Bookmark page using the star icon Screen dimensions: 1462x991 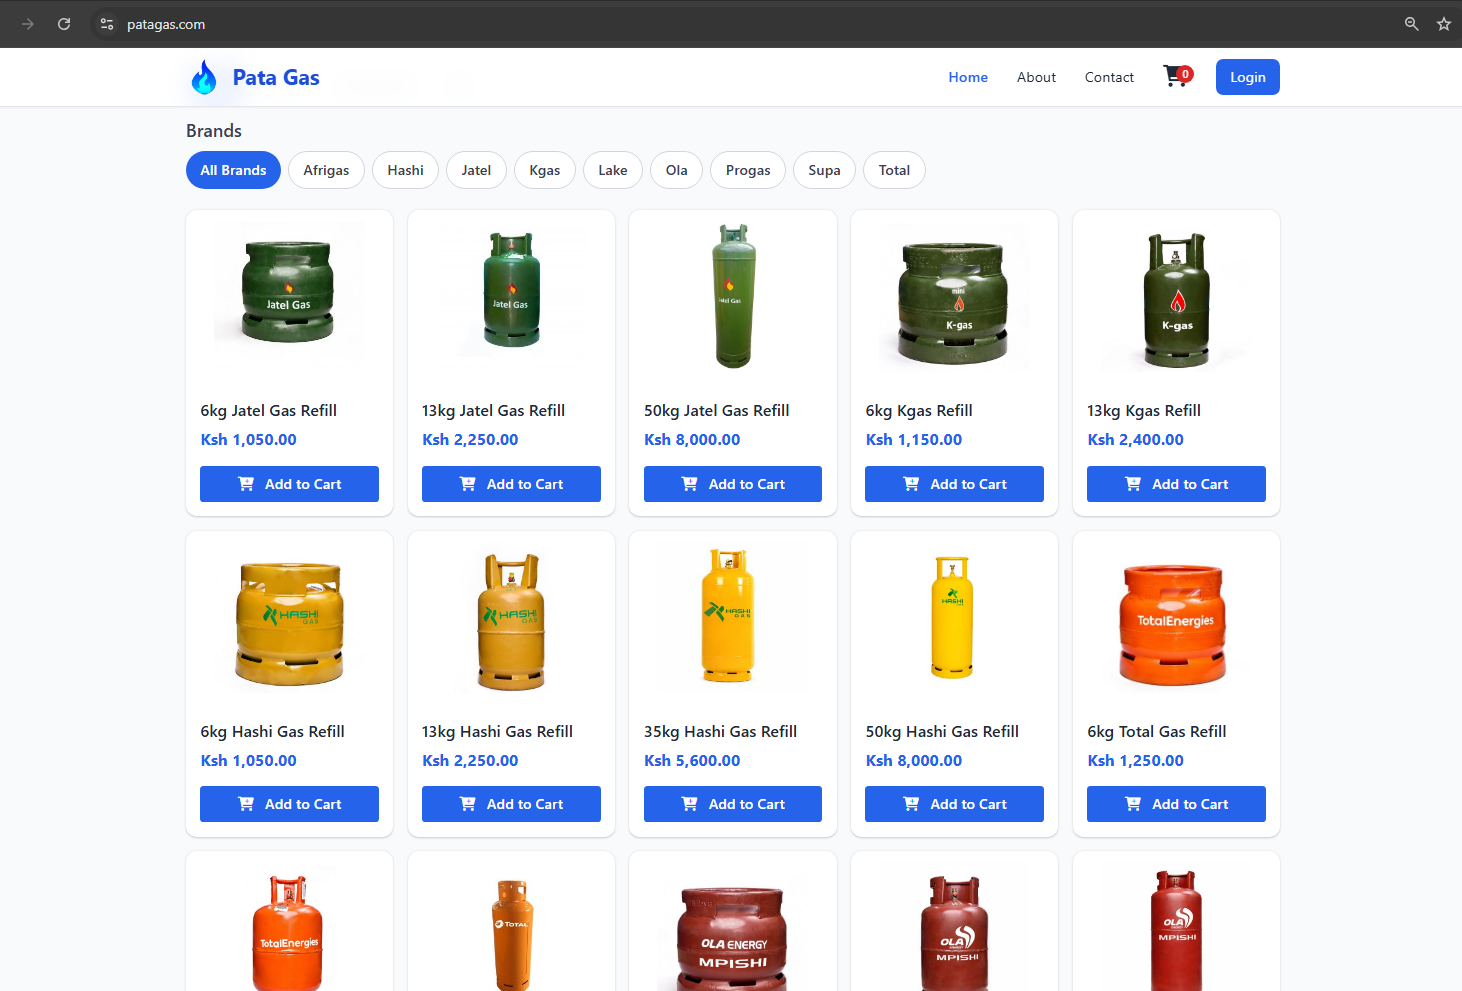1443,24
